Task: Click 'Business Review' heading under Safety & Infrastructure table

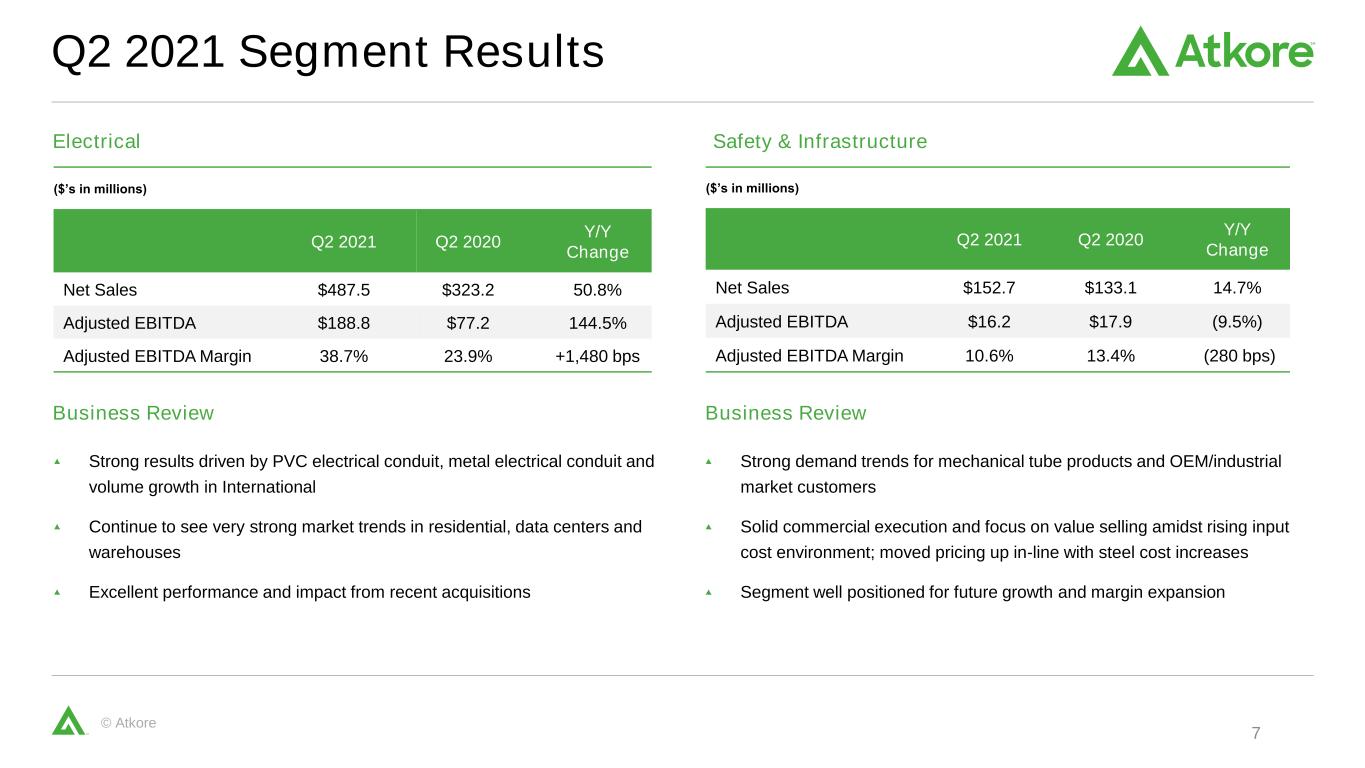Action: [x=786, y=413]
